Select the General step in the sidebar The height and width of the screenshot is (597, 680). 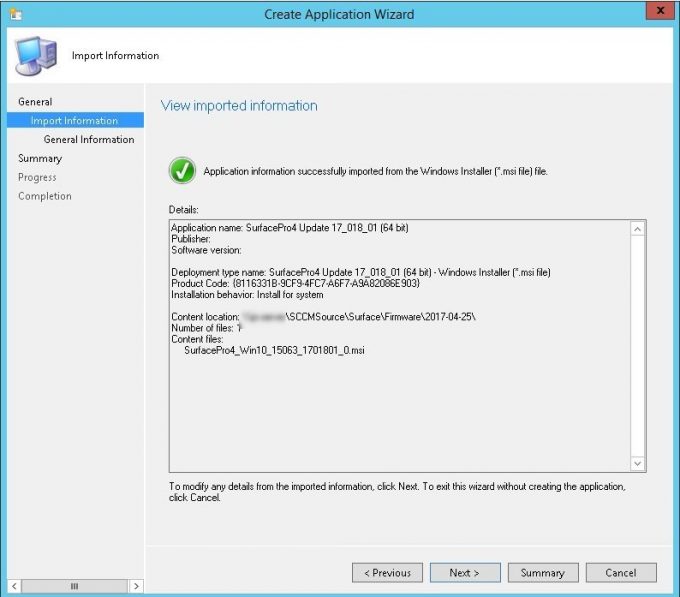(x=35, y=102)
